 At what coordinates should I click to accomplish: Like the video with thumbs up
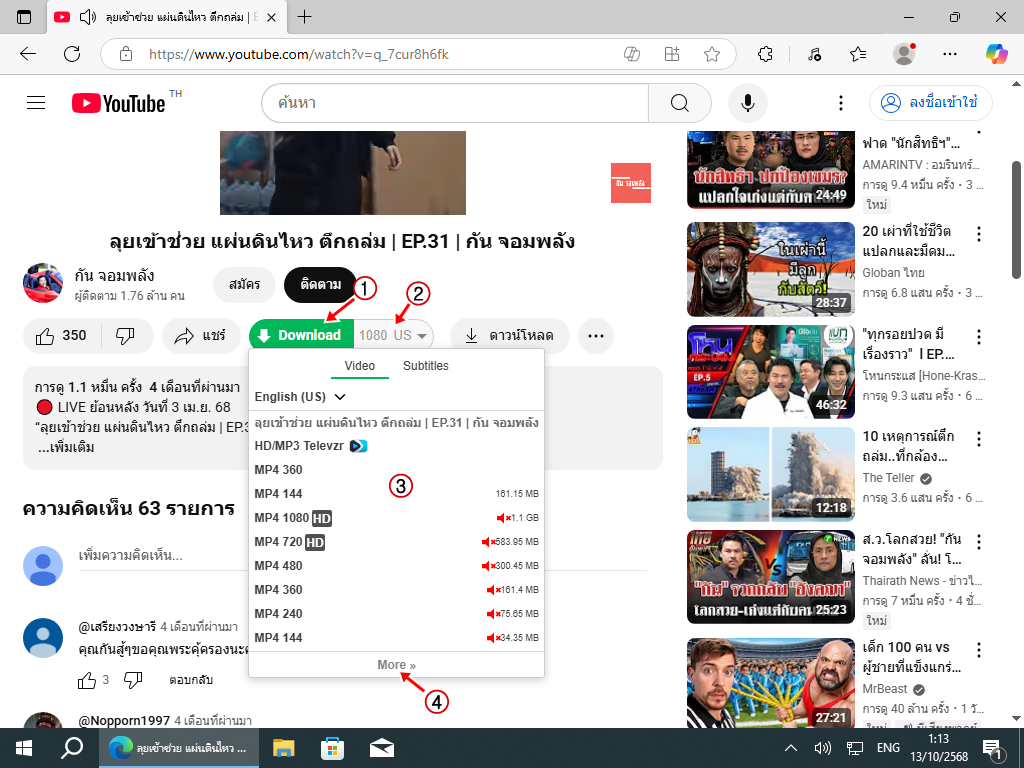coord(62,336)
